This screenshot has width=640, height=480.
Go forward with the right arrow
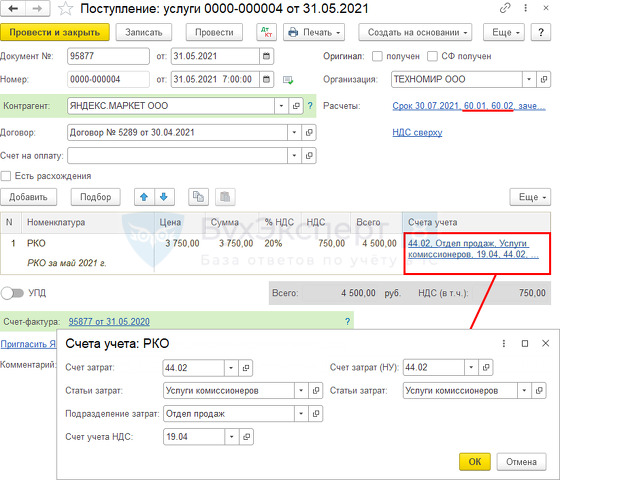click(x=38, y=9)
